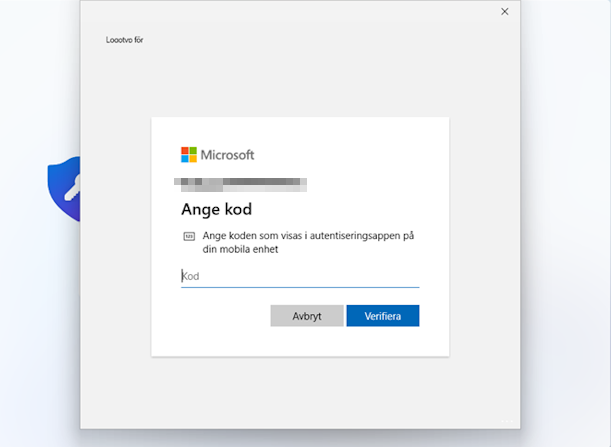Click the 'Ange koden som visas' instruction text
Viewport: 611px width, 447px height.
click(x=308, y=242)
